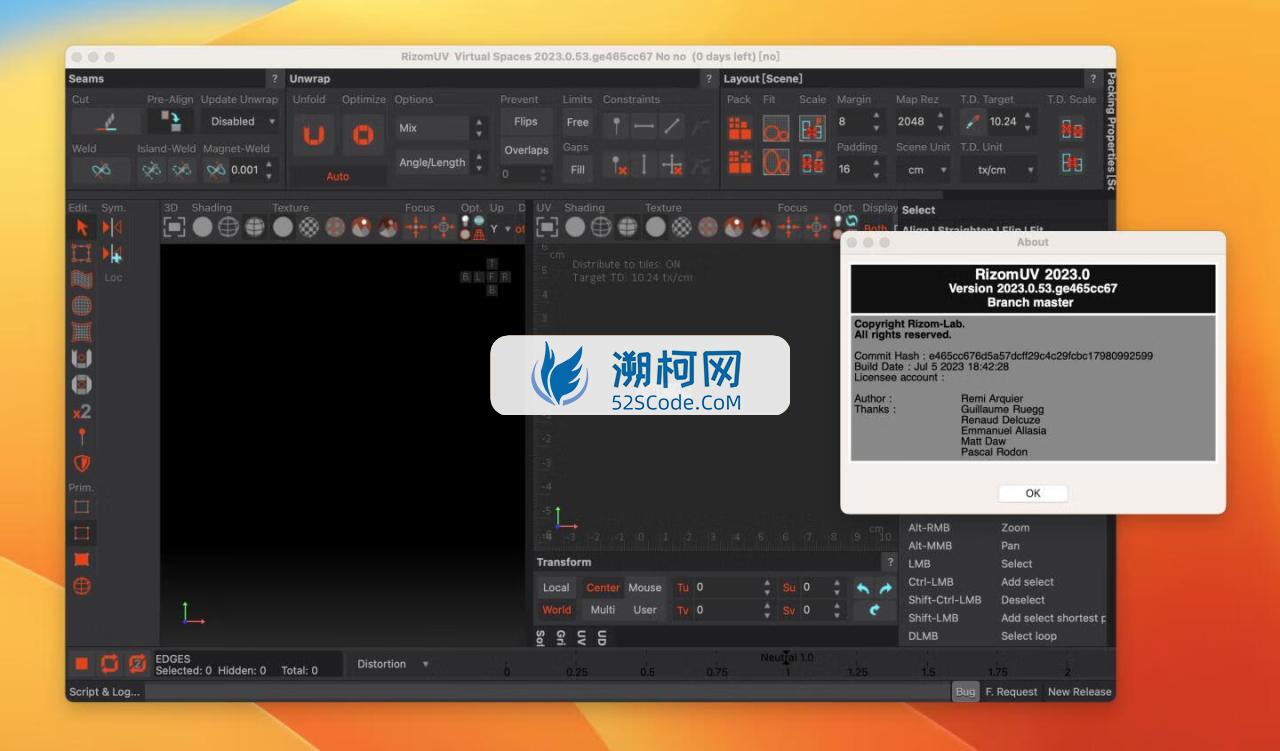Click the 3D viewport frame icon

click(x=175, y=228)
